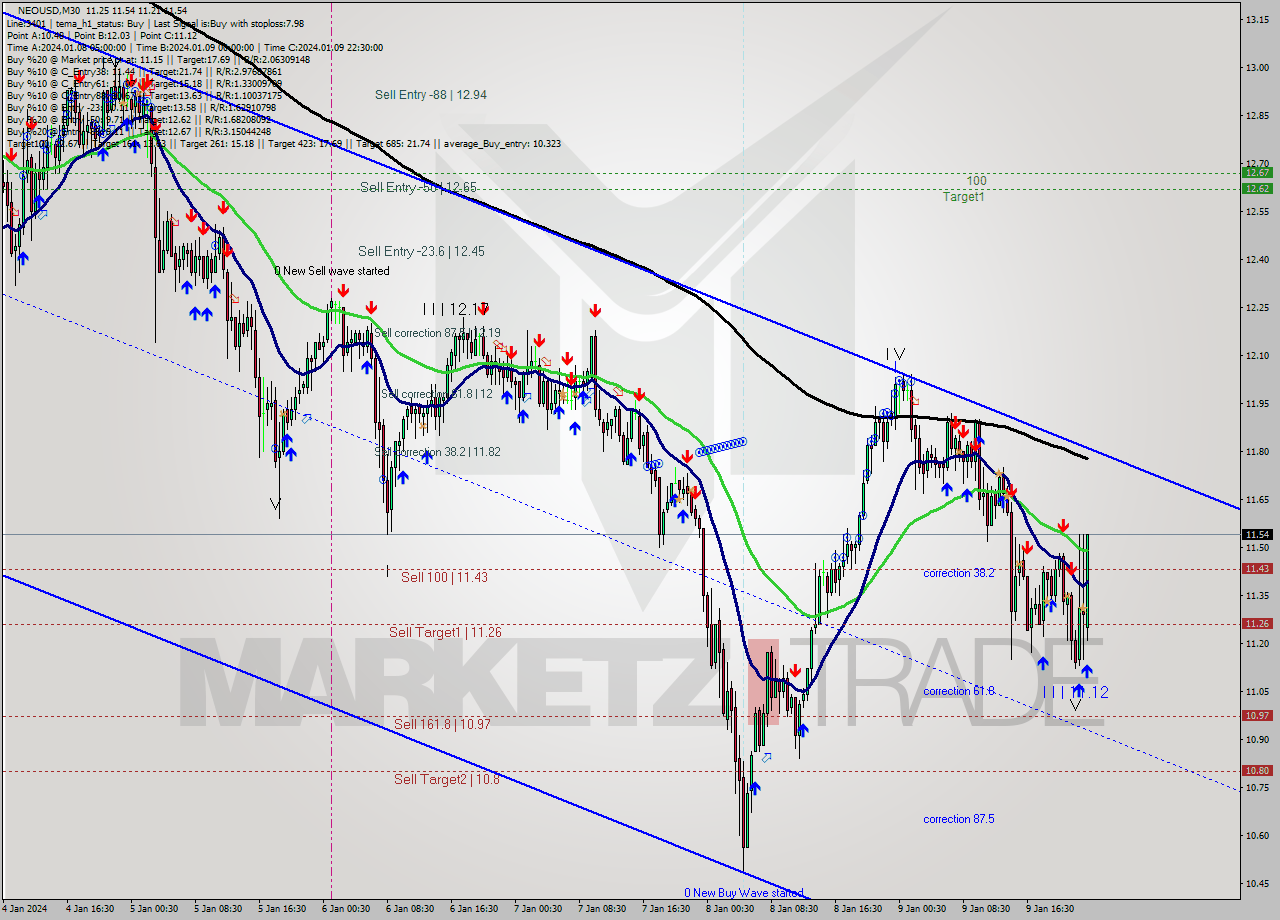Click the 'Sell Entry -50 | 12.65' label
Image resolution: width=1280 pixels, height=920 pixels.
click(x=418, y=187)
